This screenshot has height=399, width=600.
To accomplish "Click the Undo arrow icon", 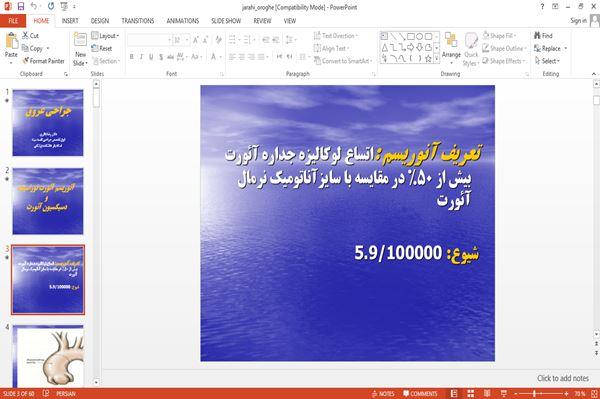I will click(34, 6).
